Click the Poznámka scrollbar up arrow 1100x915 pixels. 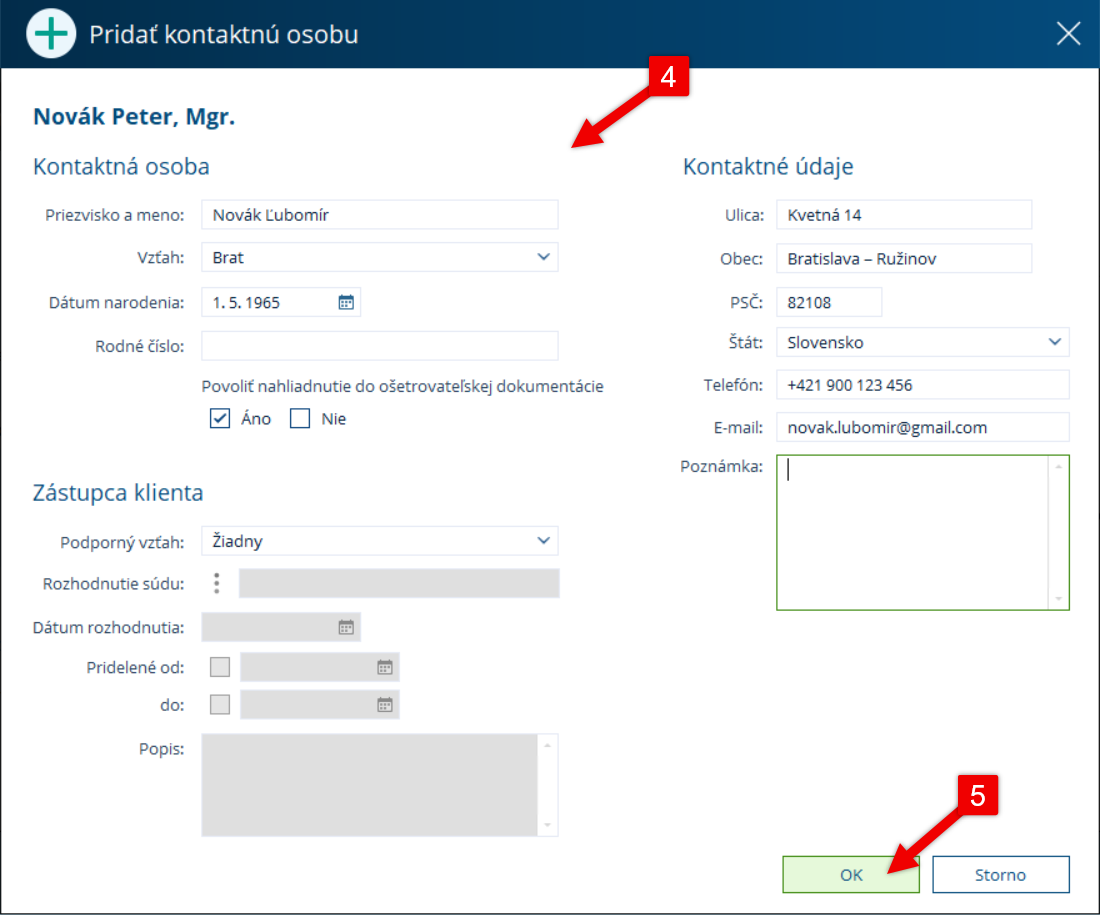pos(1059,467)
